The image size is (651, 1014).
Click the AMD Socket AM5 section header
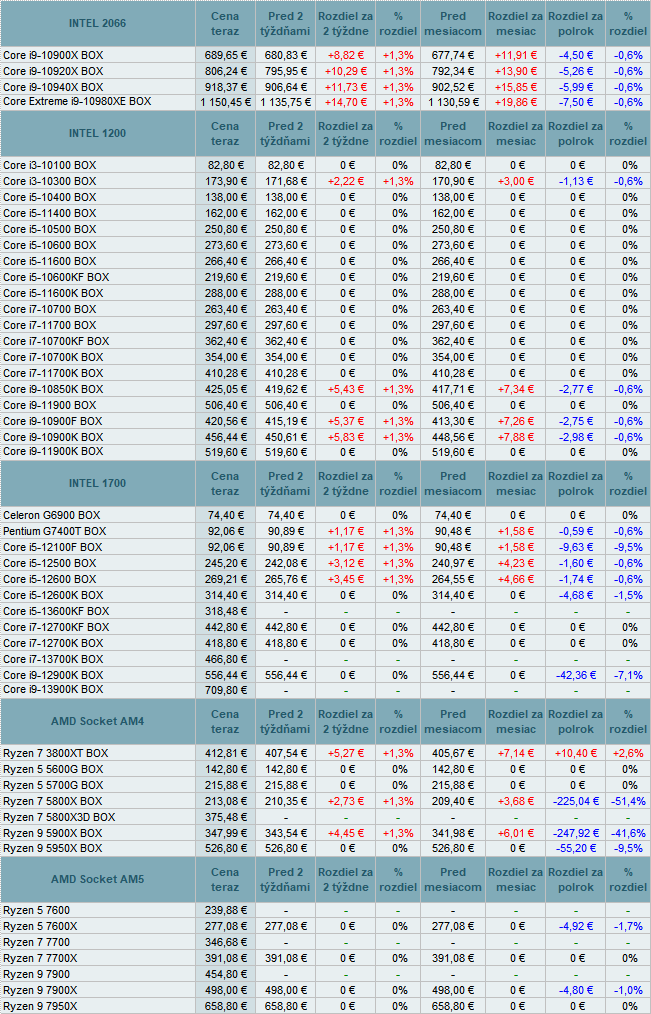(97, 879)
